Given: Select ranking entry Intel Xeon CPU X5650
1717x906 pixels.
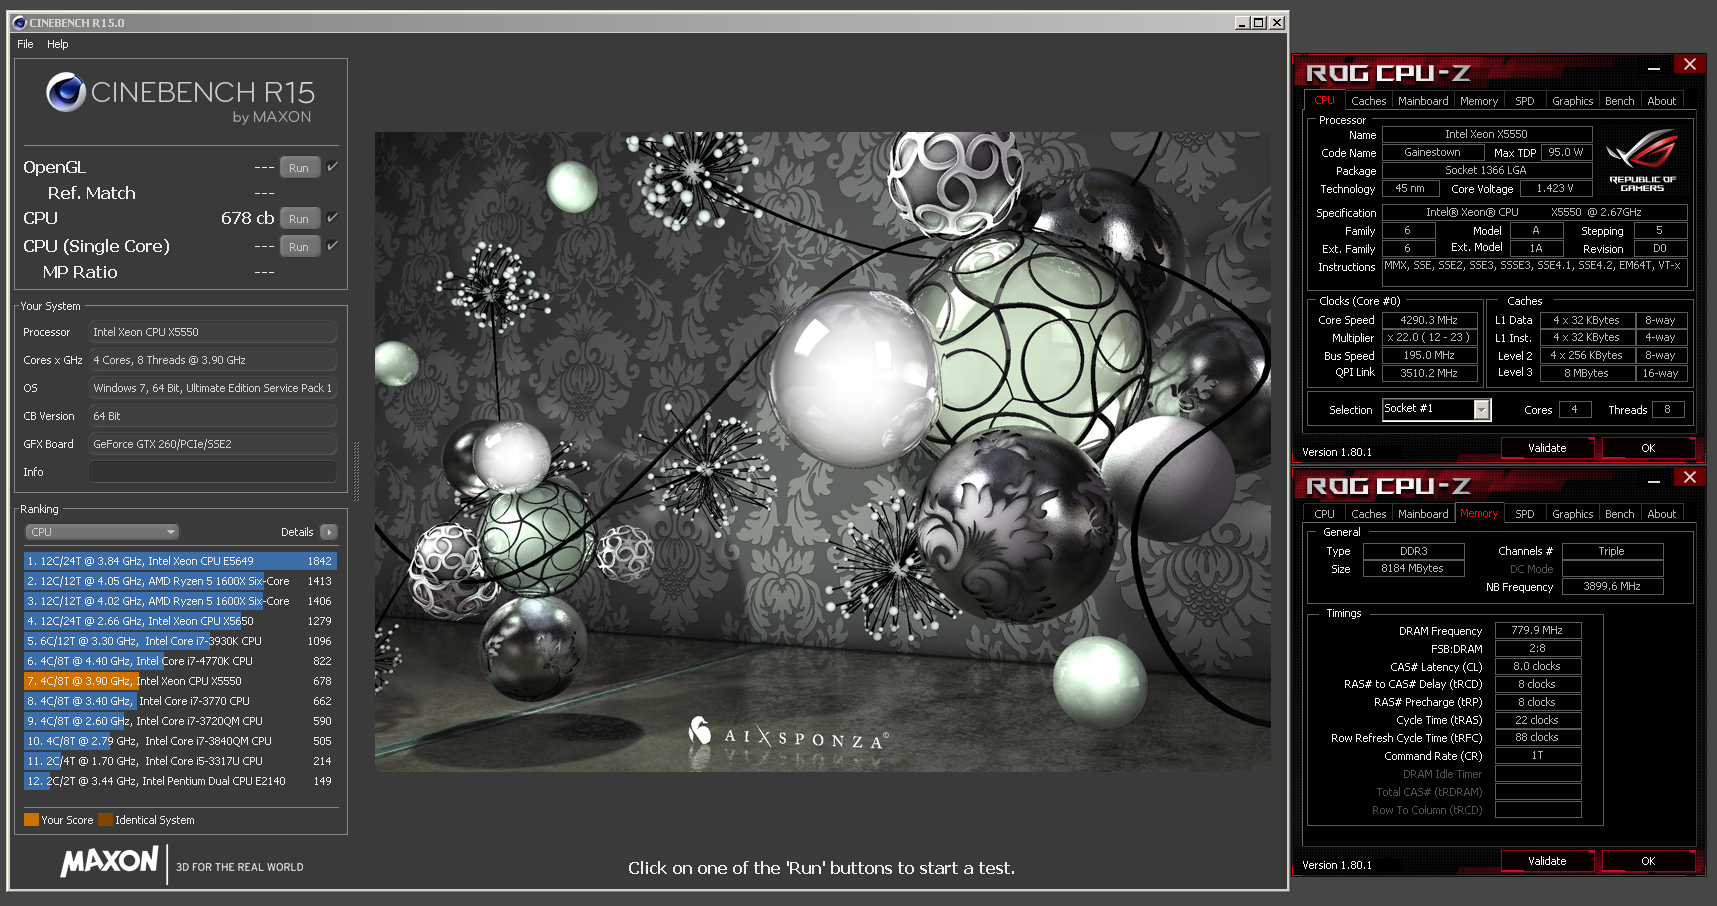Looking at the screenshot, I should tap(180, 621).
